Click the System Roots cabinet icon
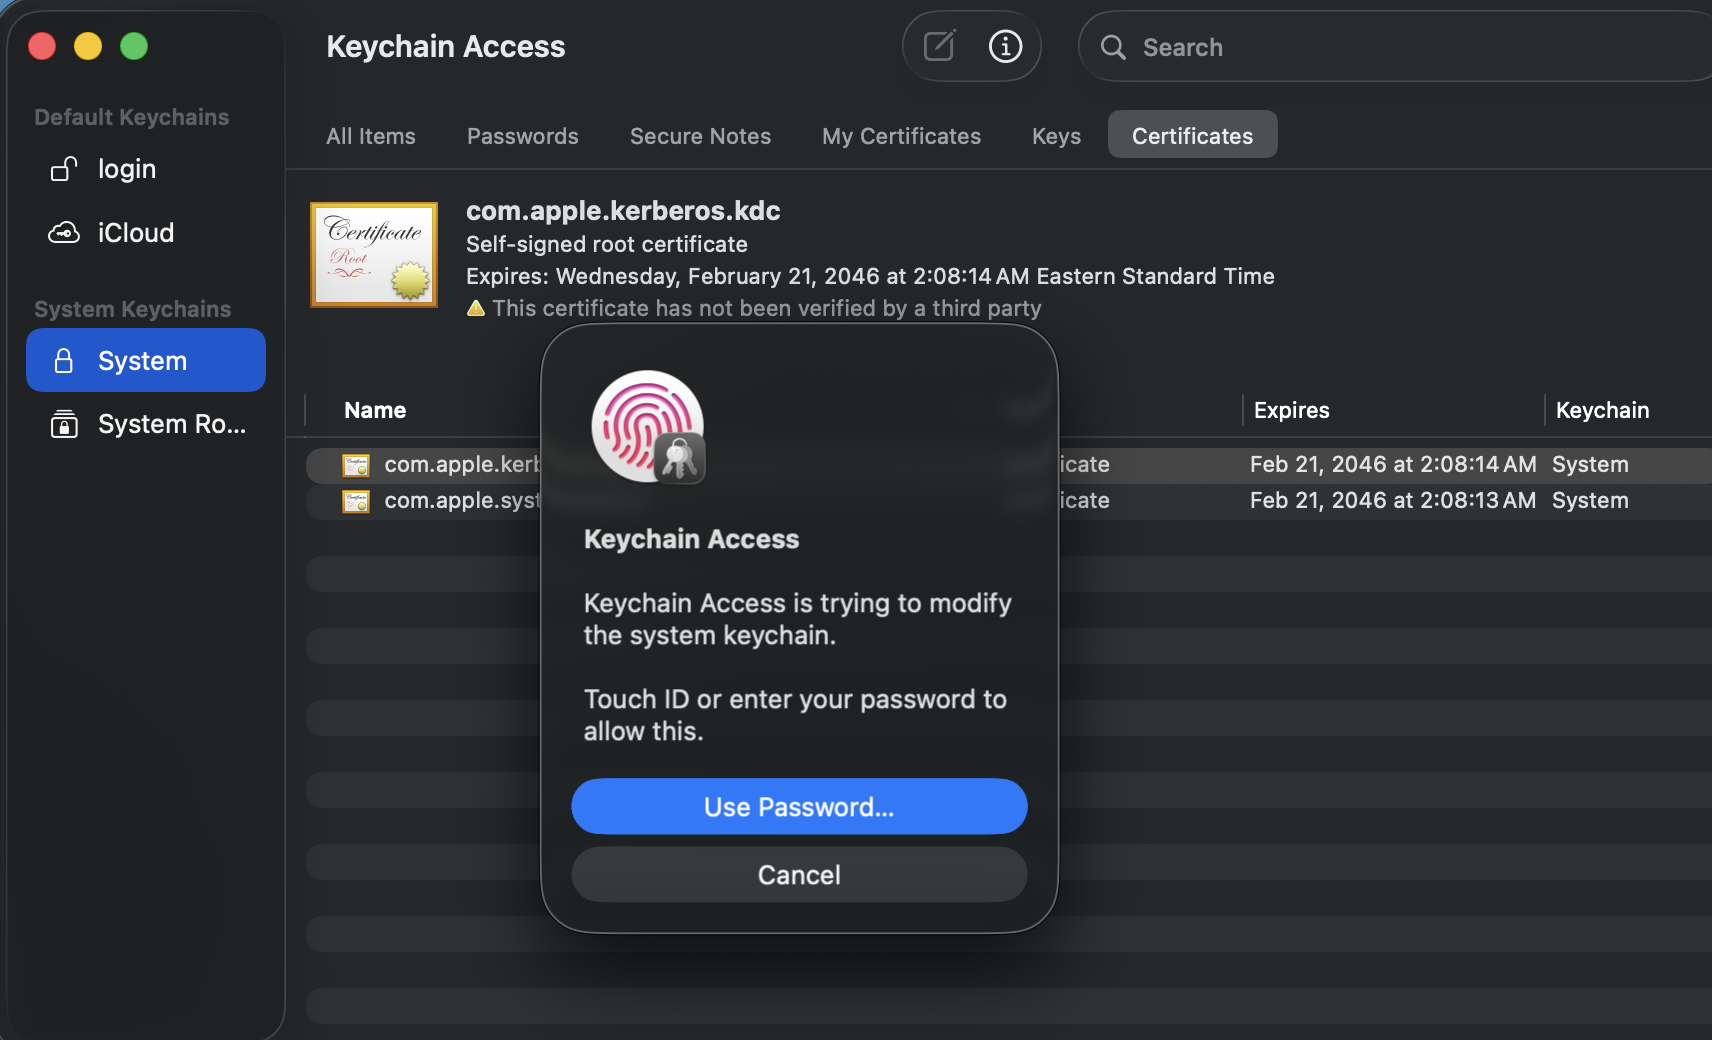Screen dimensions: 1712x1040 pyautogui.click(x=64, y=424)
